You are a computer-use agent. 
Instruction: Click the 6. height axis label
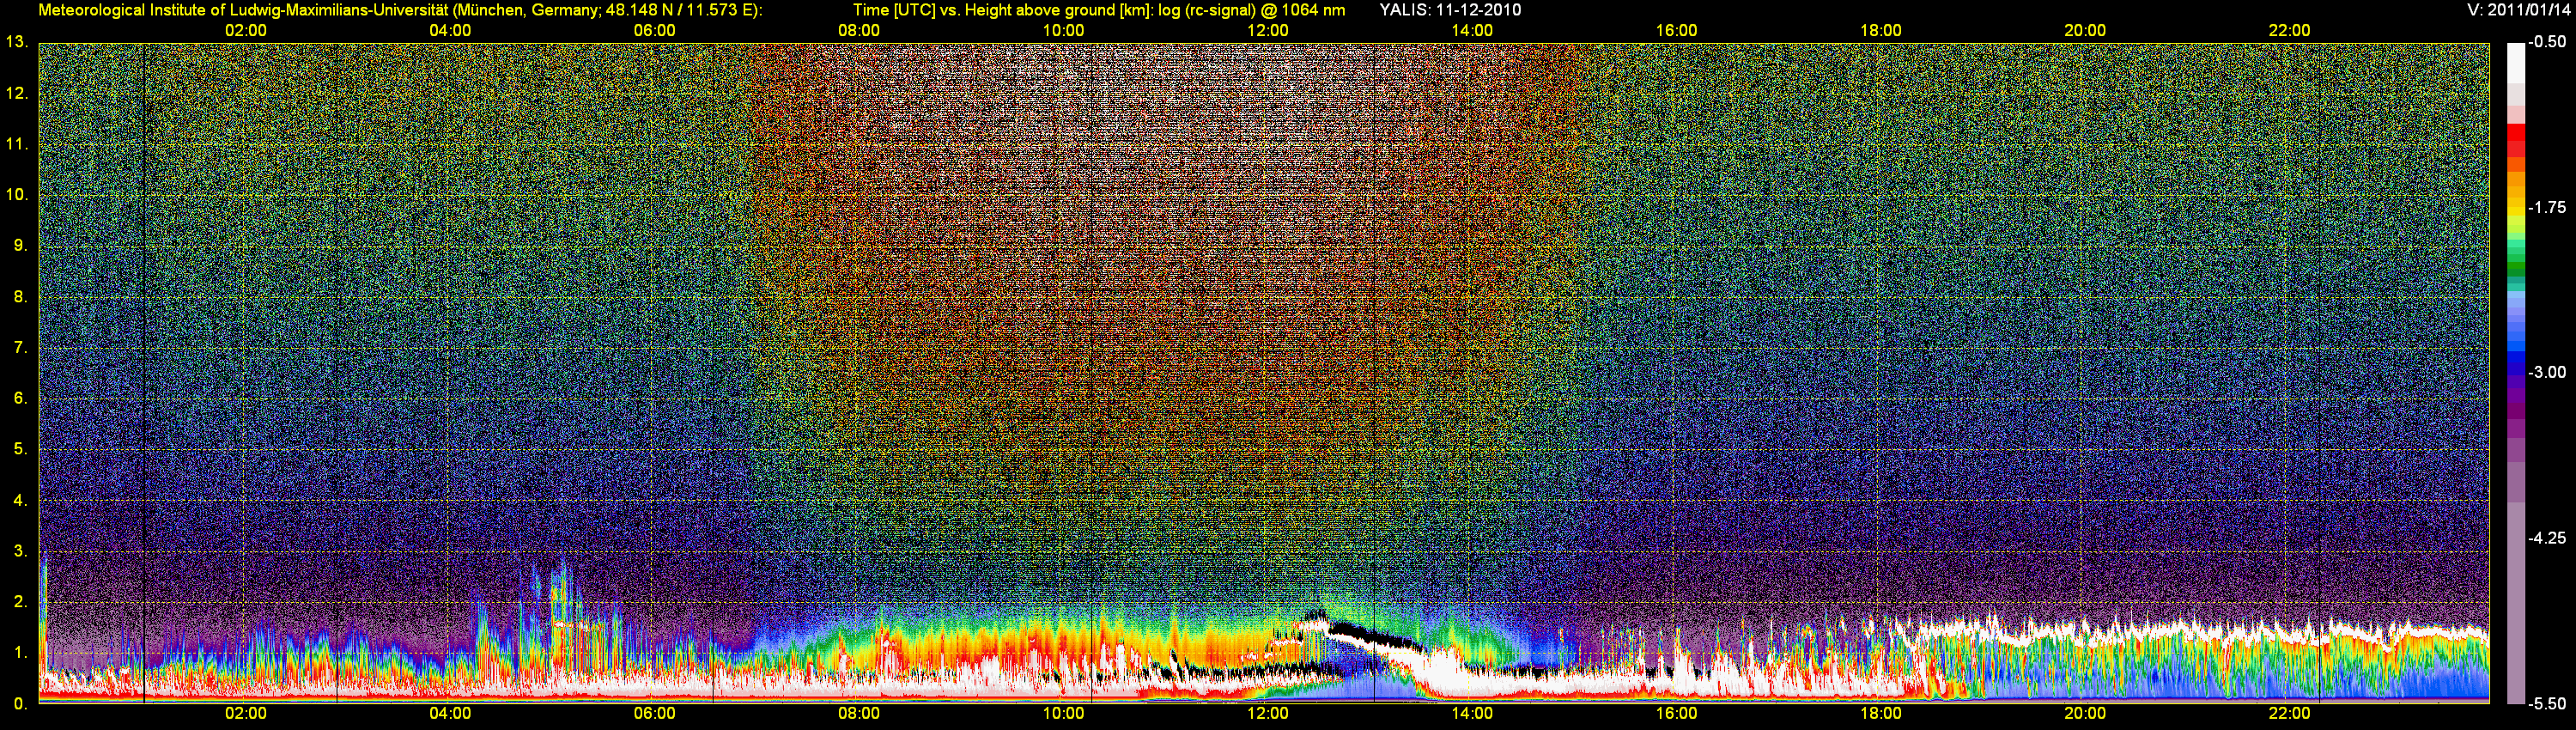pyautogui.click(x=20, y=398)
